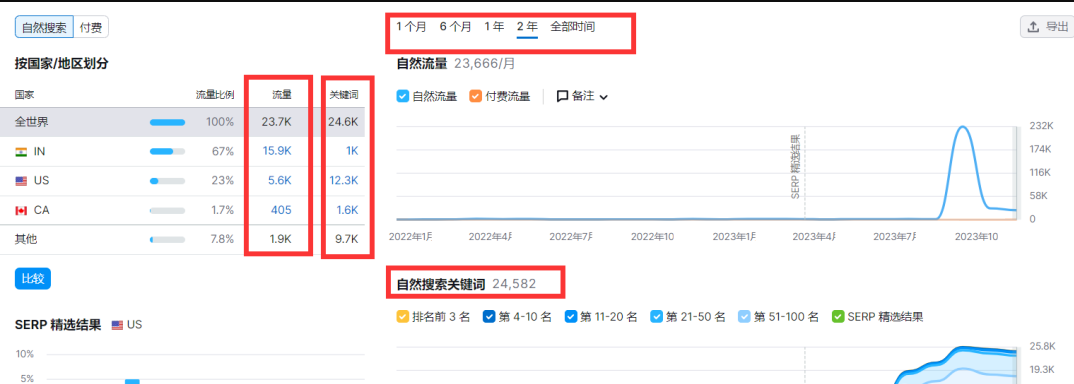Viewport: 1074px width, 384px height.
Task: Click the US flag beside SERP 精选结果 heading
Action: 117,325
